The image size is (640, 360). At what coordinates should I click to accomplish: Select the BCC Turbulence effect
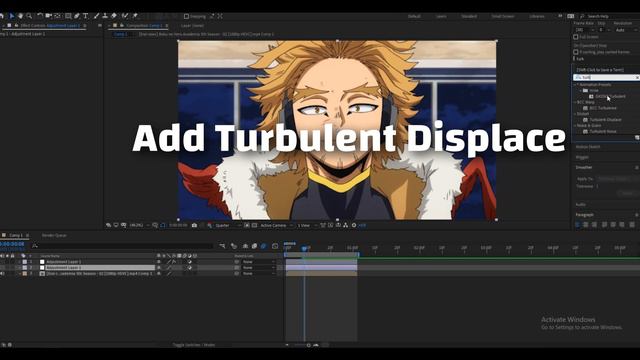[x=602, y=108]
